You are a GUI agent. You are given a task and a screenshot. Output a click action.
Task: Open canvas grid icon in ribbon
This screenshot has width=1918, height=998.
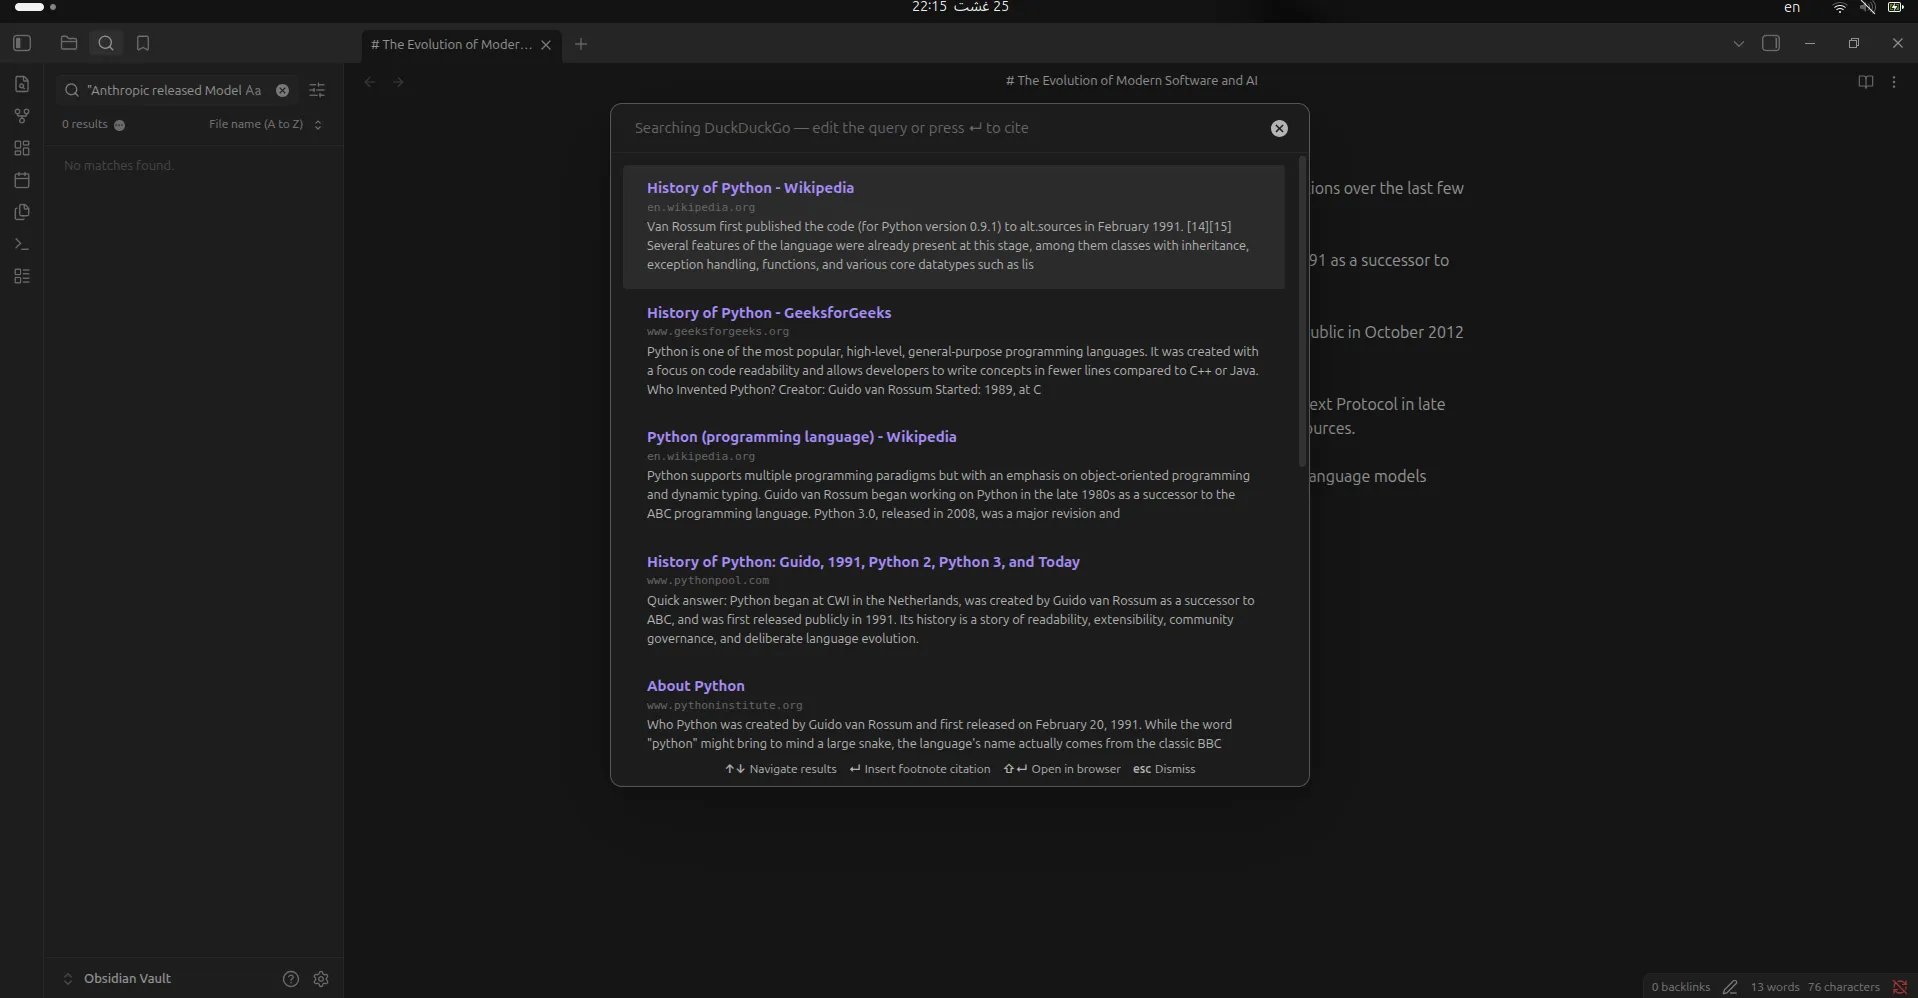click(22, 148)
